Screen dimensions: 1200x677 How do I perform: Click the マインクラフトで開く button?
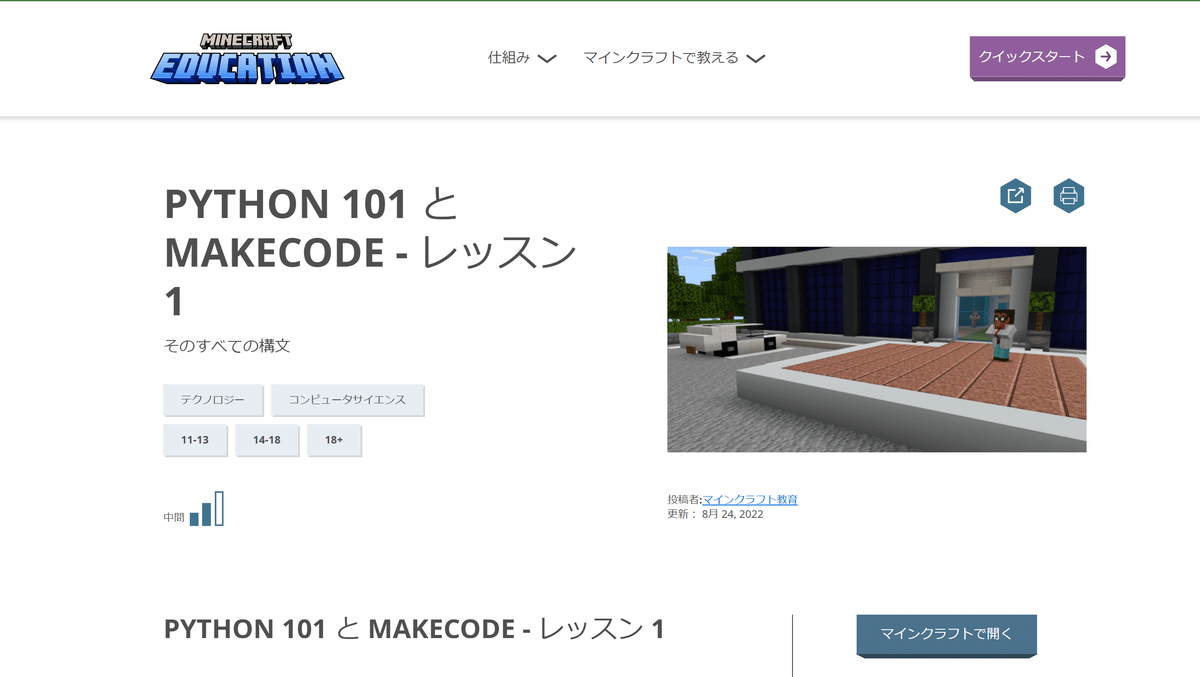click(945, 635)
